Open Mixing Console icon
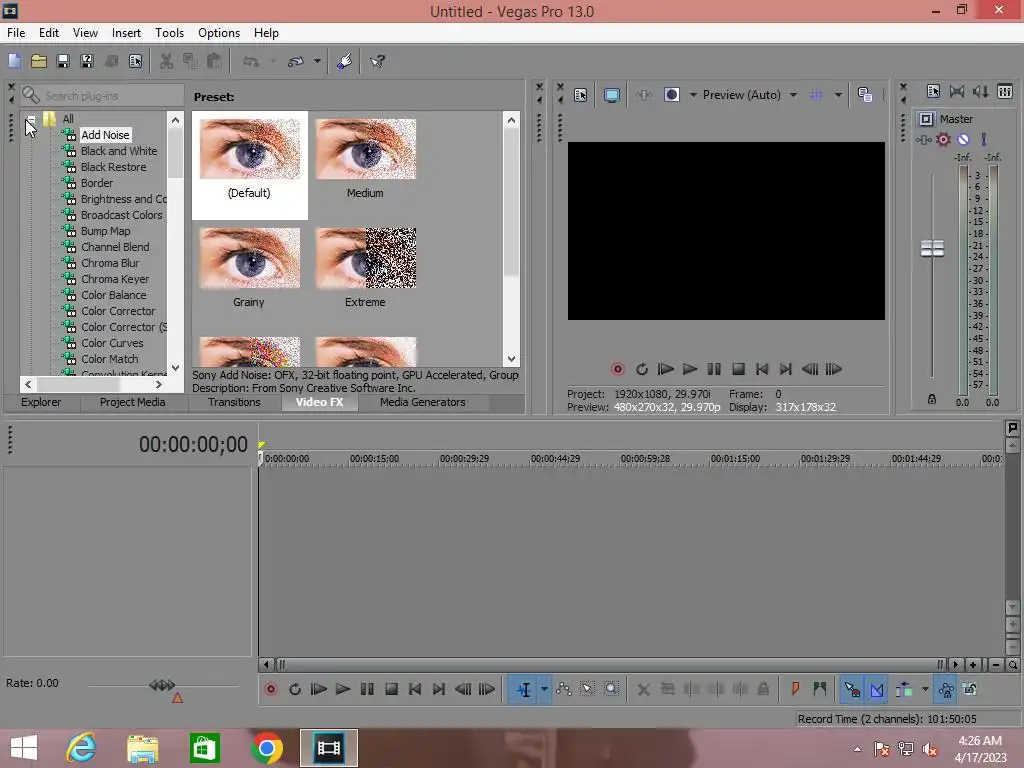Screen dimensions: 1024x768 pyautogui.click(x=1005, y=91)
